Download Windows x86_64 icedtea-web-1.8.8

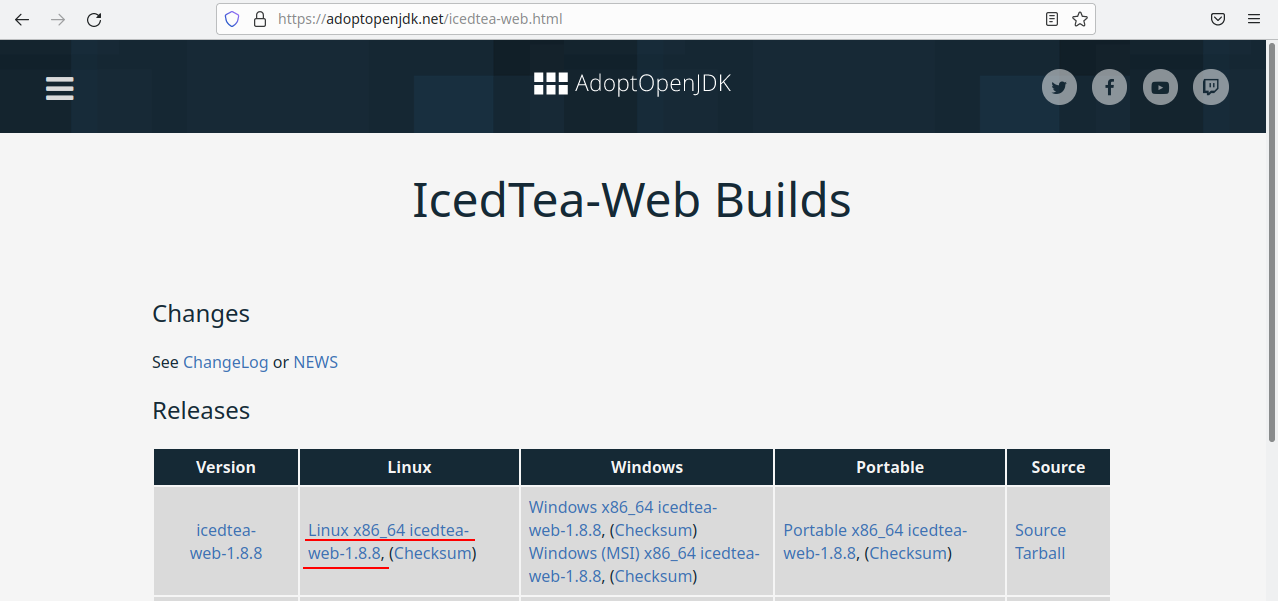pyautogui.click(x=623, y=518)
